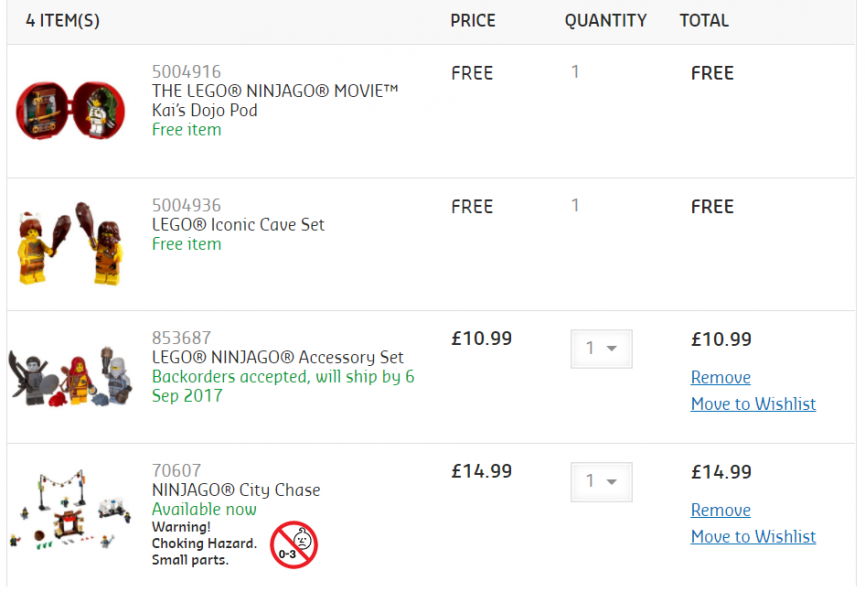The width and height of the screenshot is (865, 592).
Task: Click the Iconic Cave Set thumbnail
Action: pos(71,243)
